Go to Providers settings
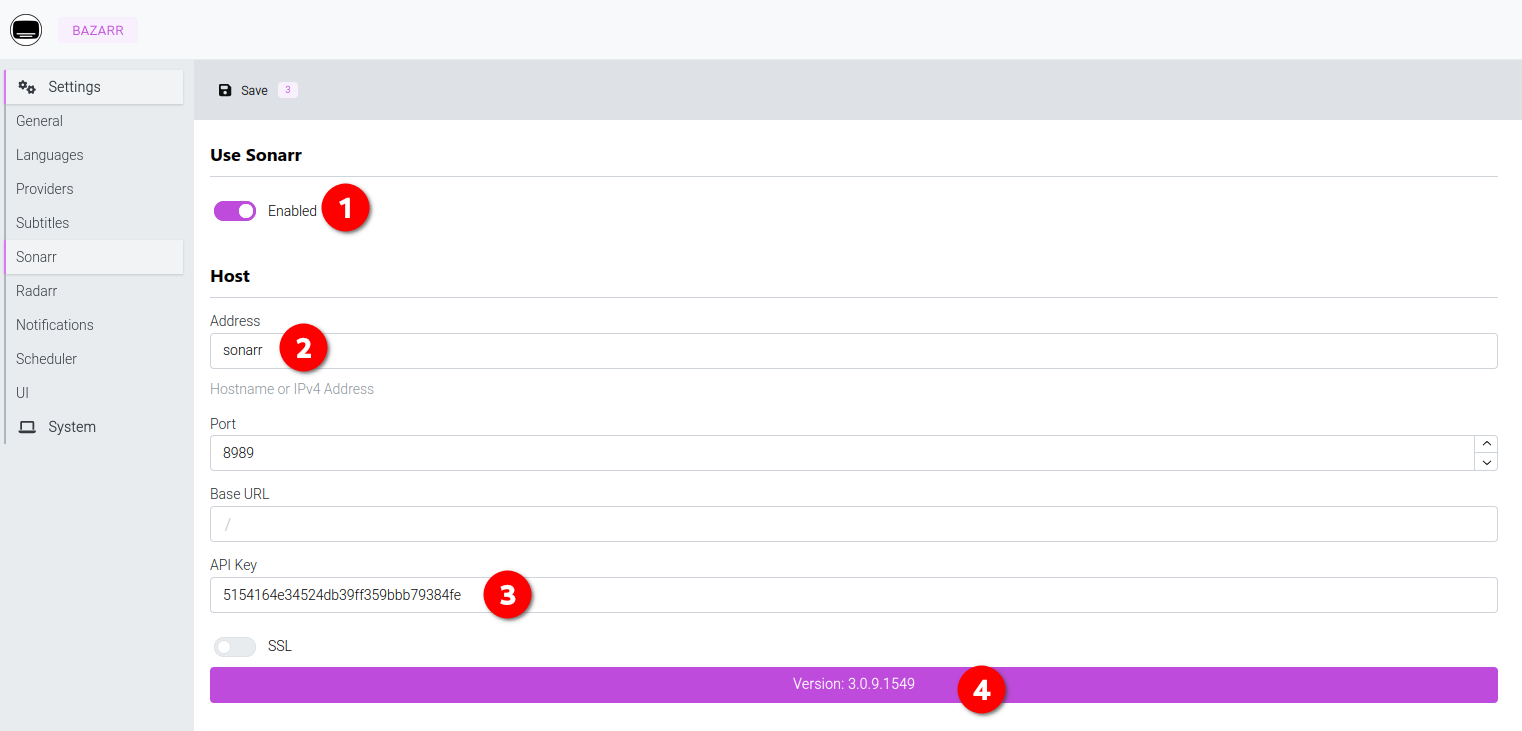 [x=94, y=189]
